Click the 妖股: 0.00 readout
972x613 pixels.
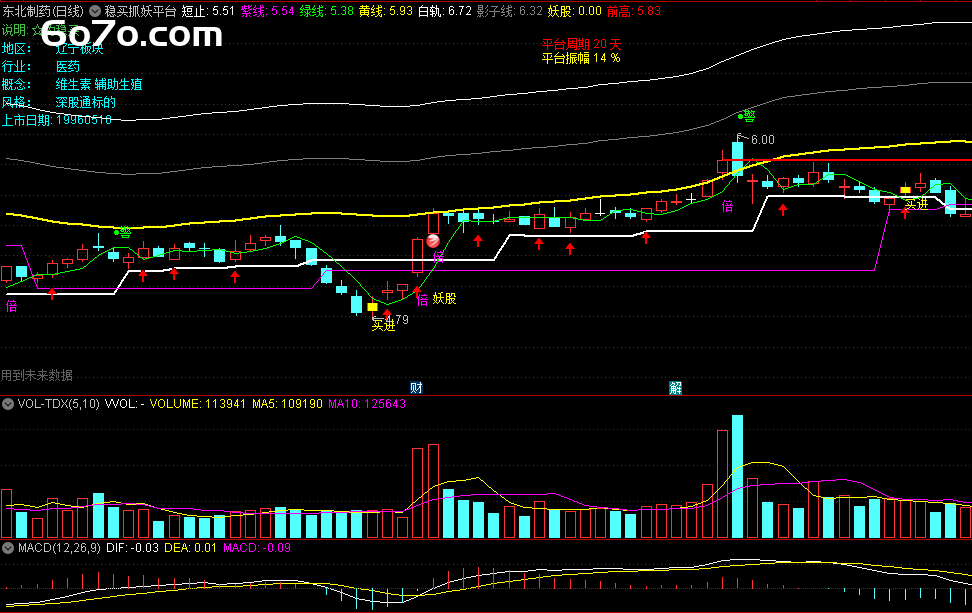575,11
